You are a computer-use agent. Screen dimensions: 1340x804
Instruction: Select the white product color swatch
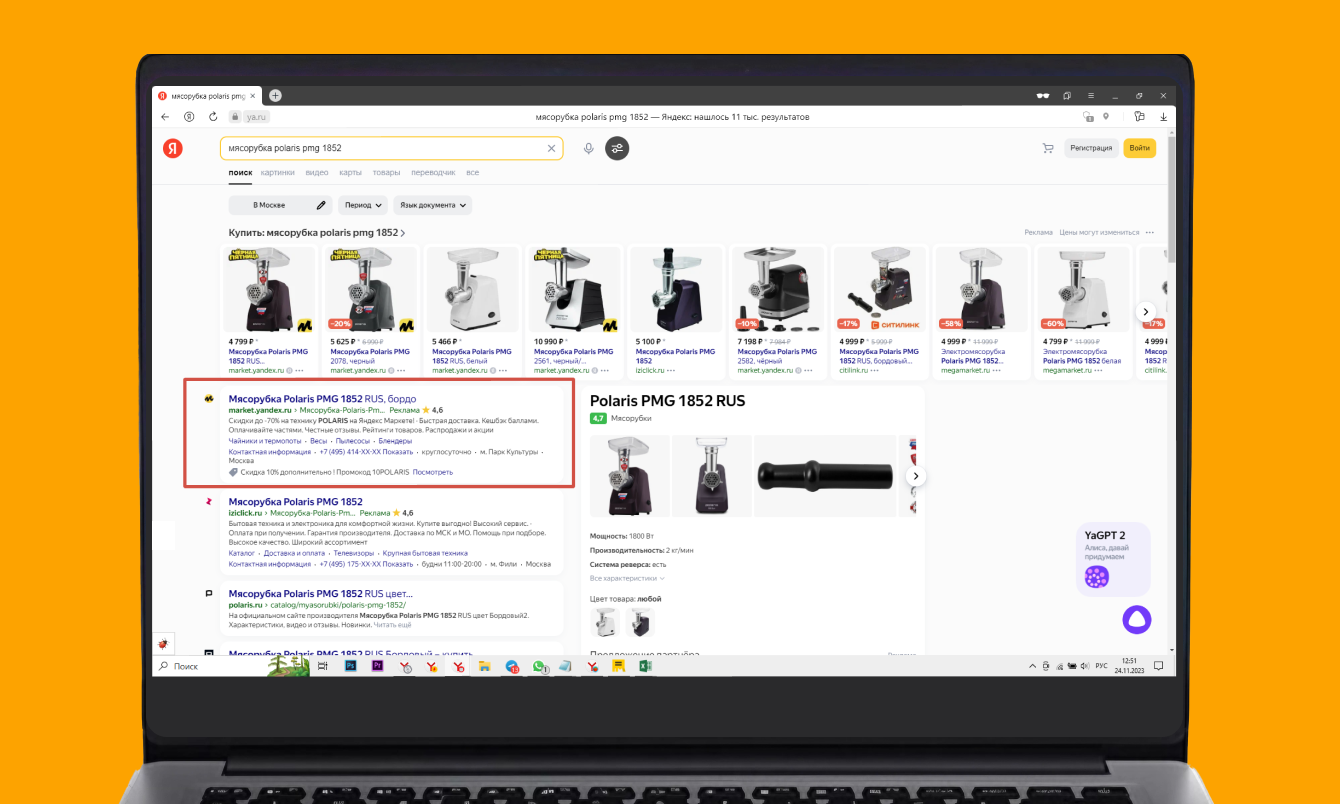point(604,623)
